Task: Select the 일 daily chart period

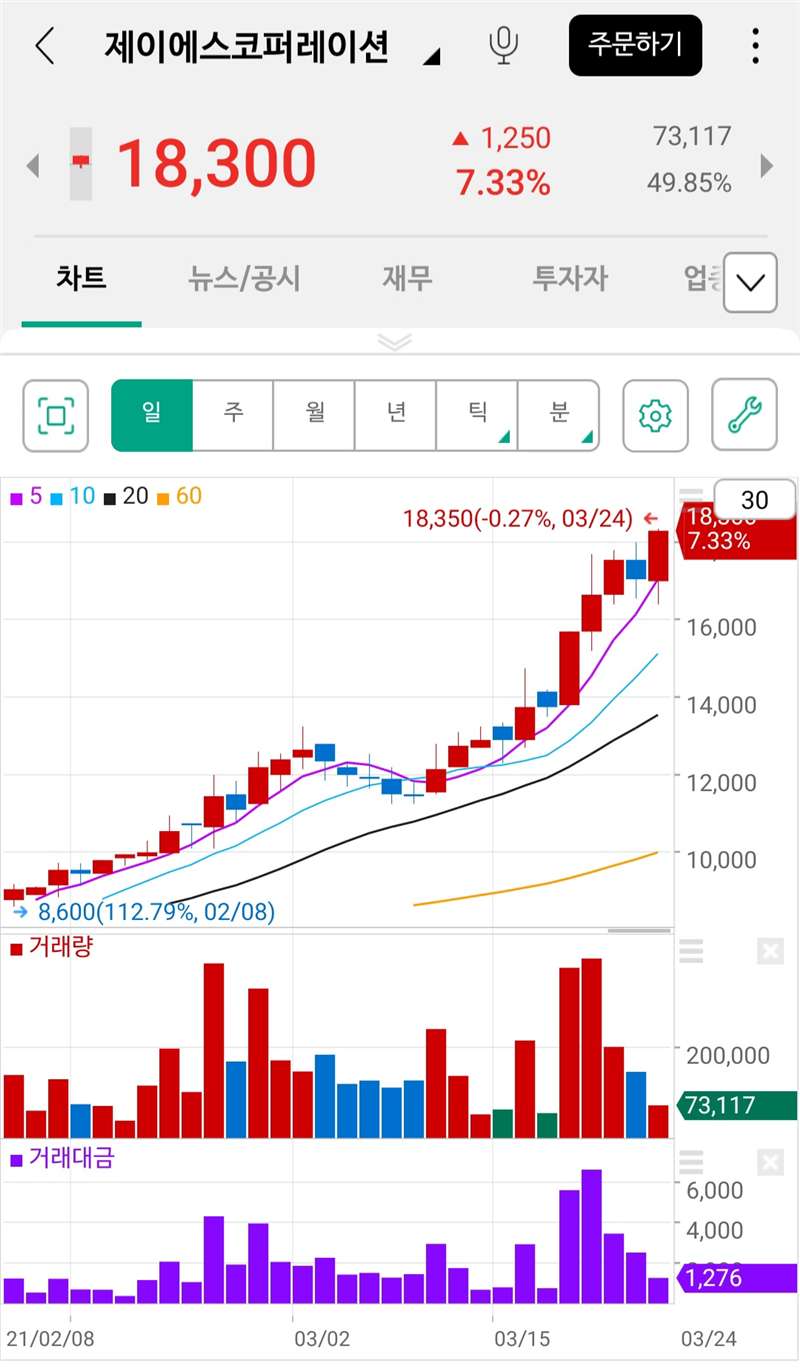Action: [152, 415]
